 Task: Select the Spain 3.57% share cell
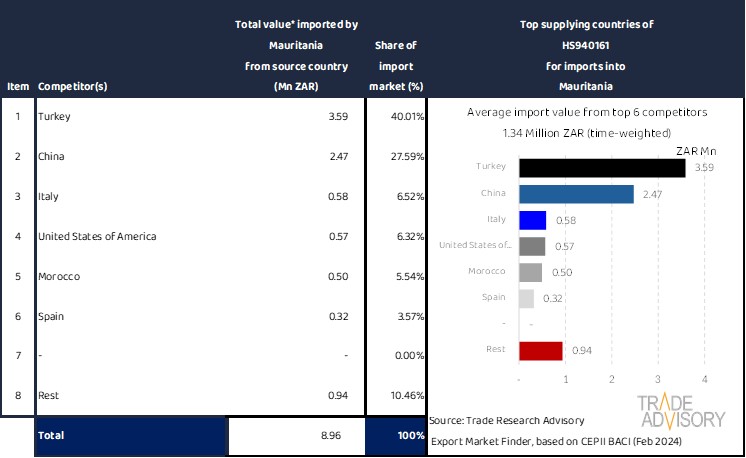point(396,317)
